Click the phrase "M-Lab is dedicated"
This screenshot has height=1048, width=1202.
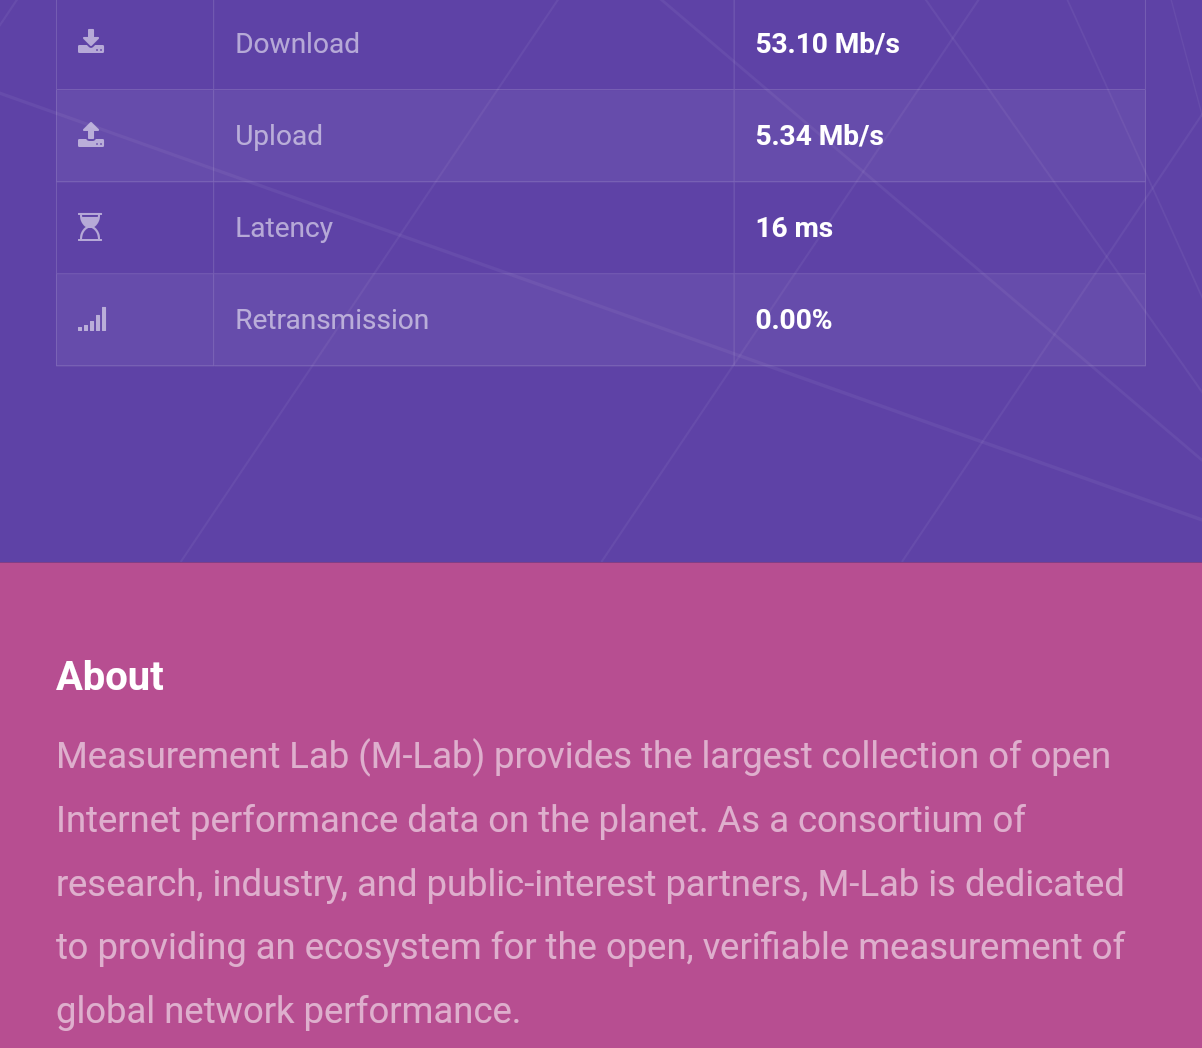point(970,884)
